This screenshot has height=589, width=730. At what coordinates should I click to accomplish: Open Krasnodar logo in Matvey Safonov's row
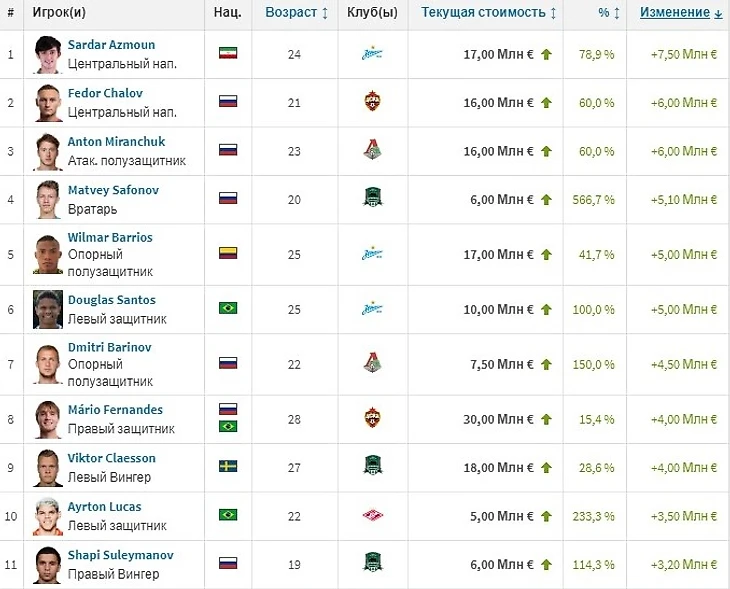point(372,198)
